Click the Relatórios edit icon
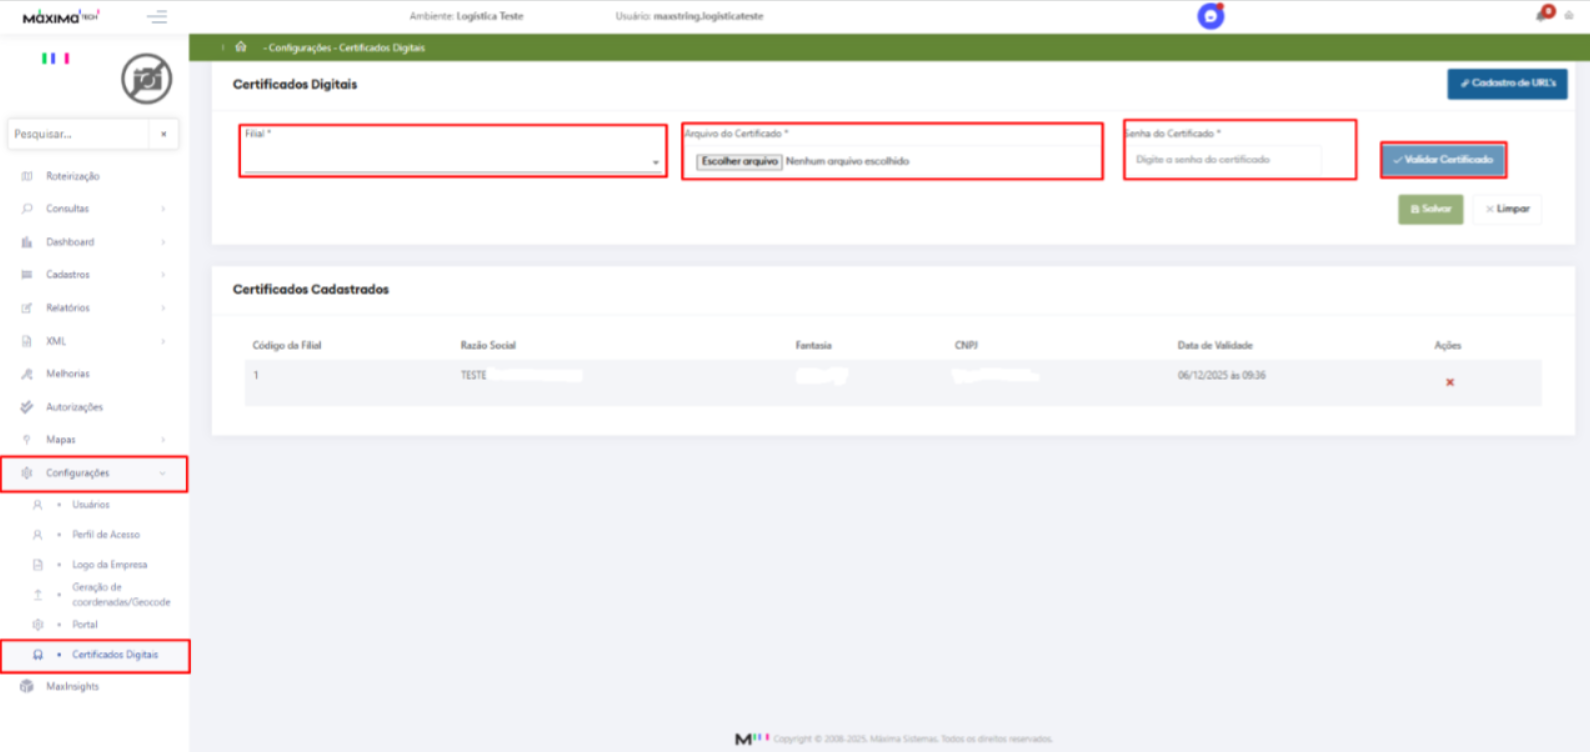This screenshot has width=1590, height=752. click(27, 308)
